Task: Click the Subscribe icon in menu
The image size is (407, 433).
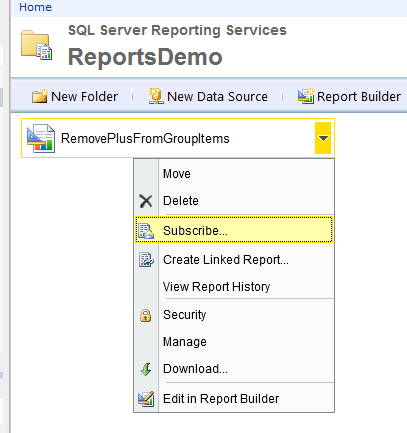Action: (146, 231)
